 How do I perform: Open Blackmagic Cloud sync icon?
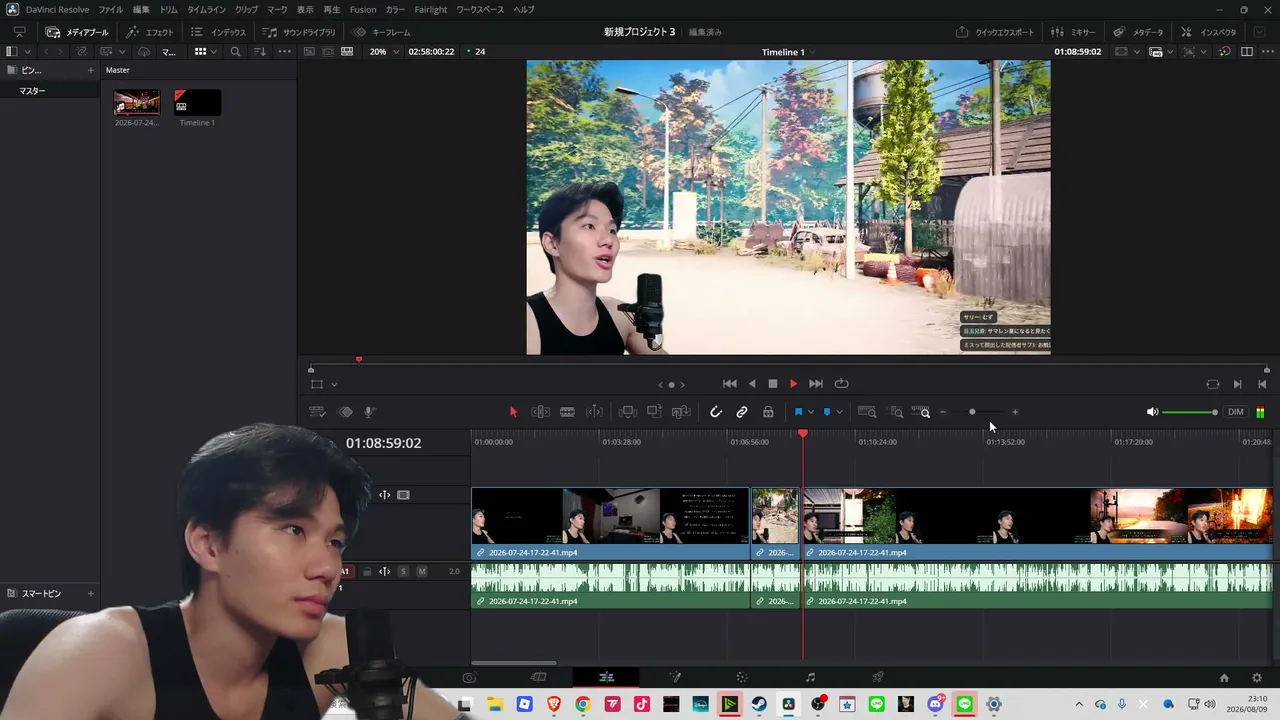tap(144, 52)
